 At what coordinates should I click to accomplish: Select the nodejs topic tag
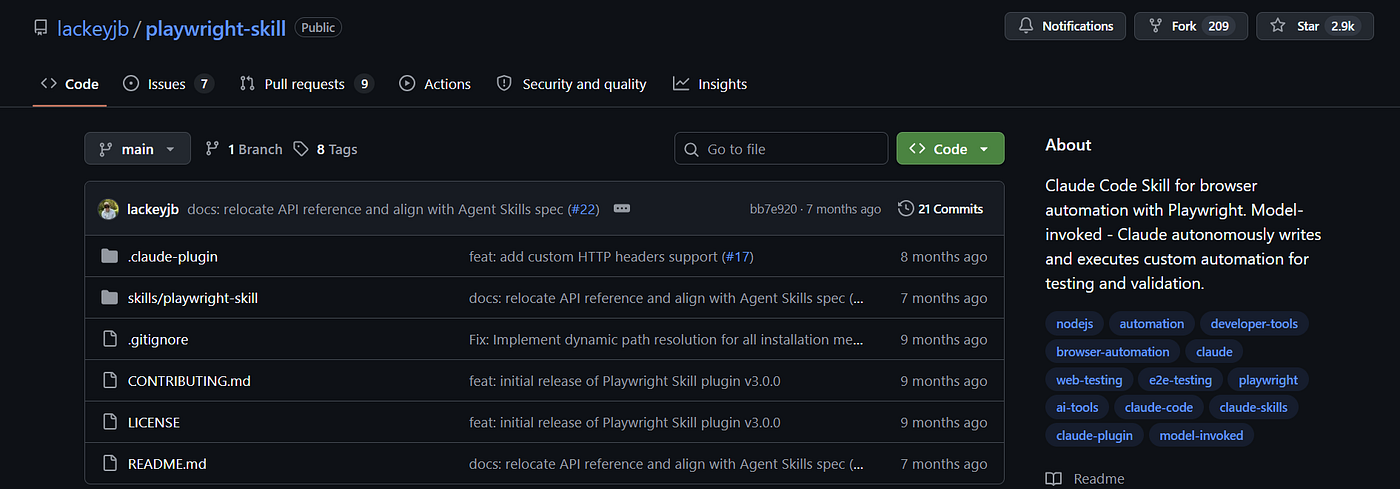pyautogui.click(x=1075, y=324)
